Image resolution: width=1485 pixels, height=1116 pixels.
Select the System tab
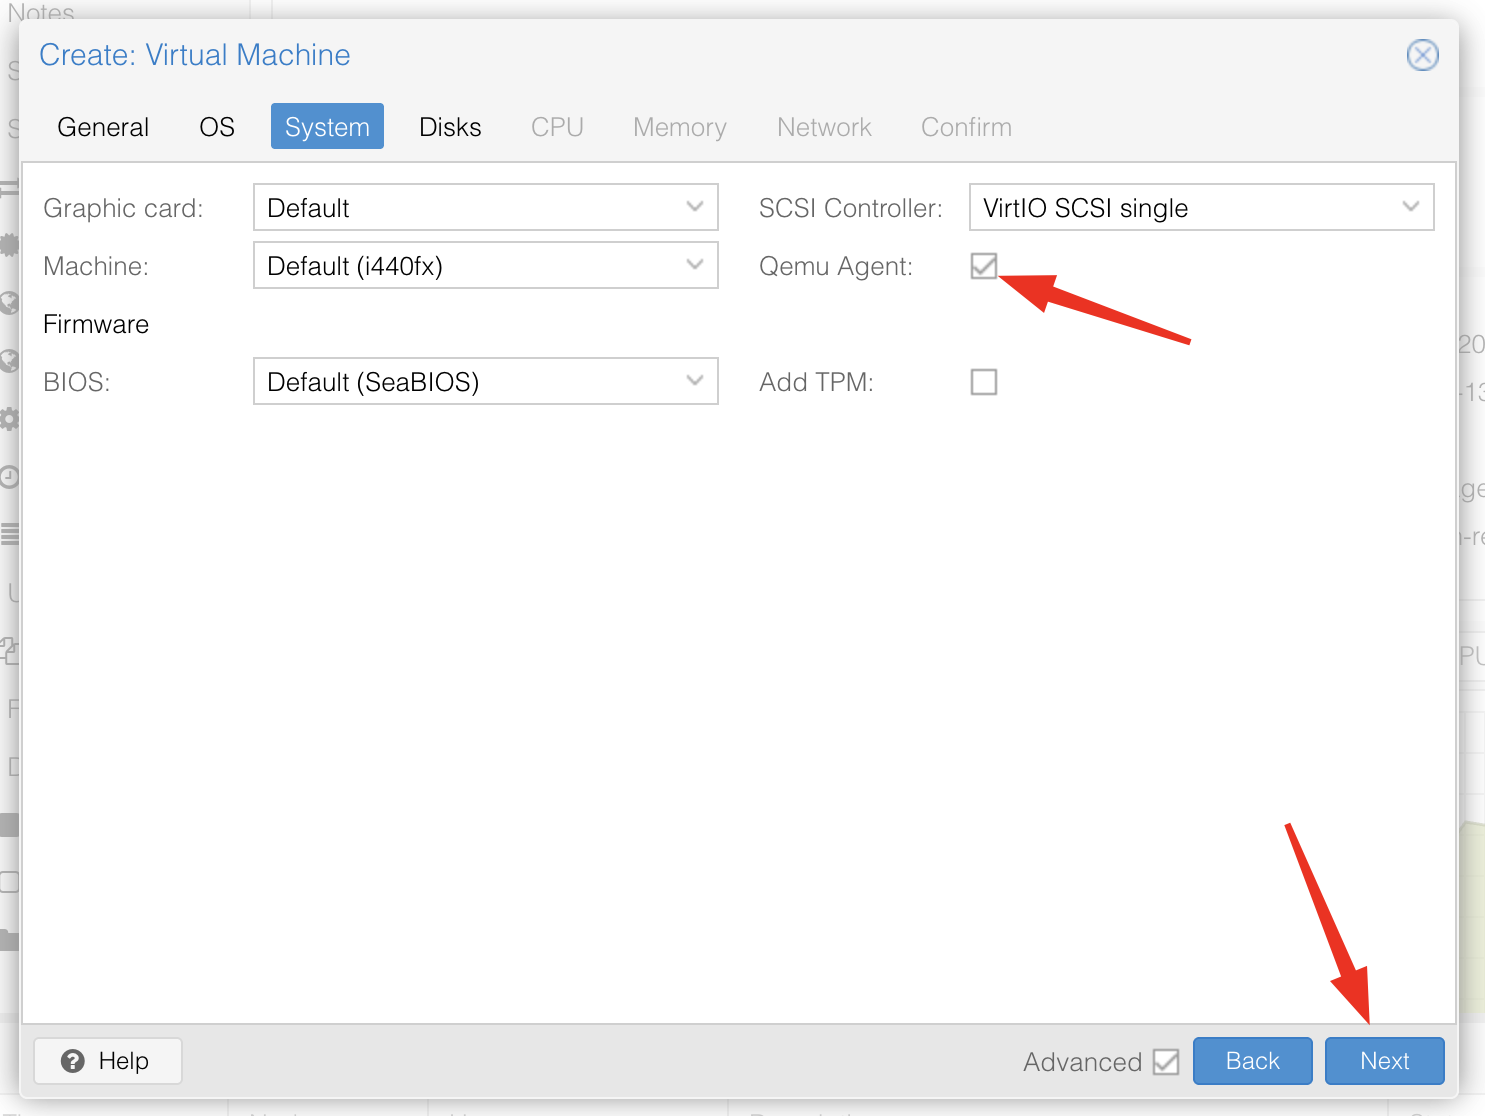point(327,127)
